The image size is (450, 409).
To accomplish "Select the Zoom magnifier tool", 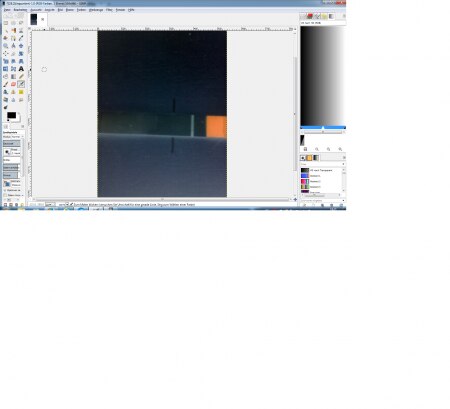I will point(6,46).
